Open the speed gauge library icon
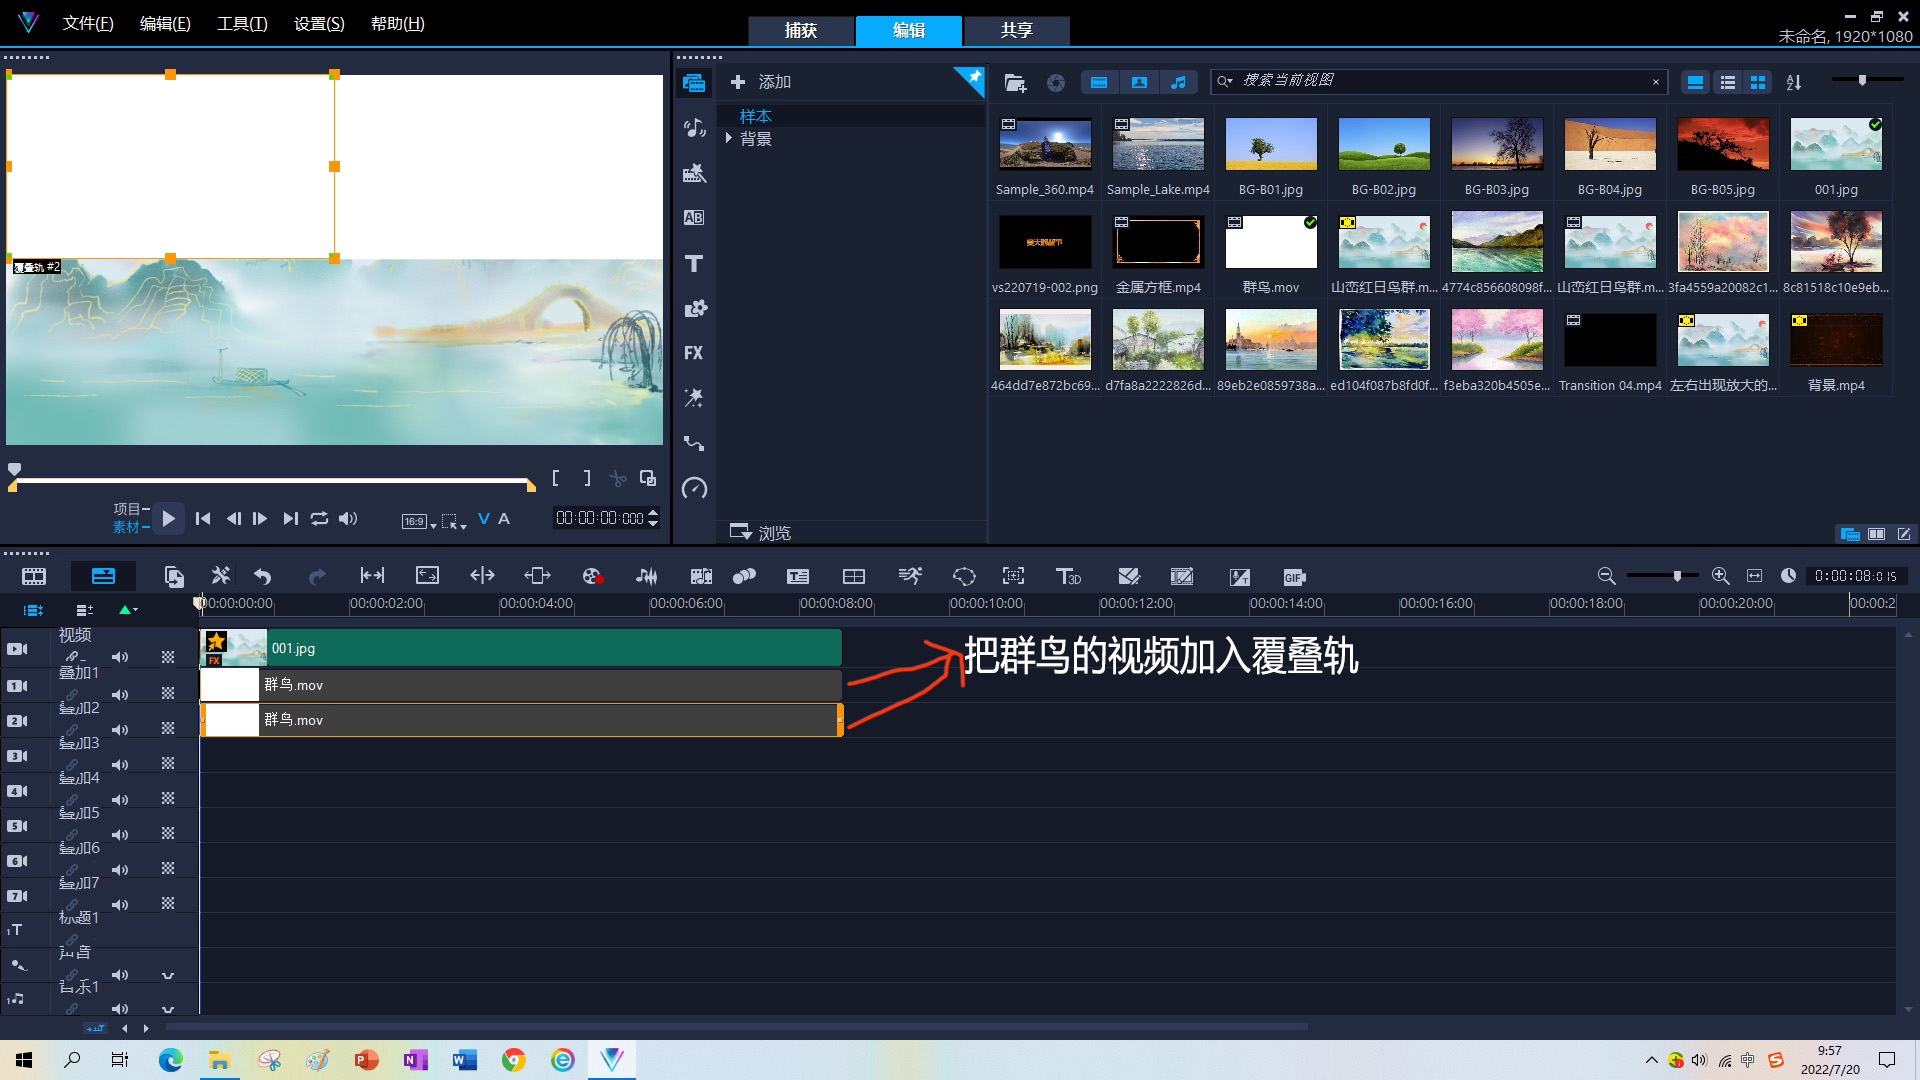 [694, 488]
